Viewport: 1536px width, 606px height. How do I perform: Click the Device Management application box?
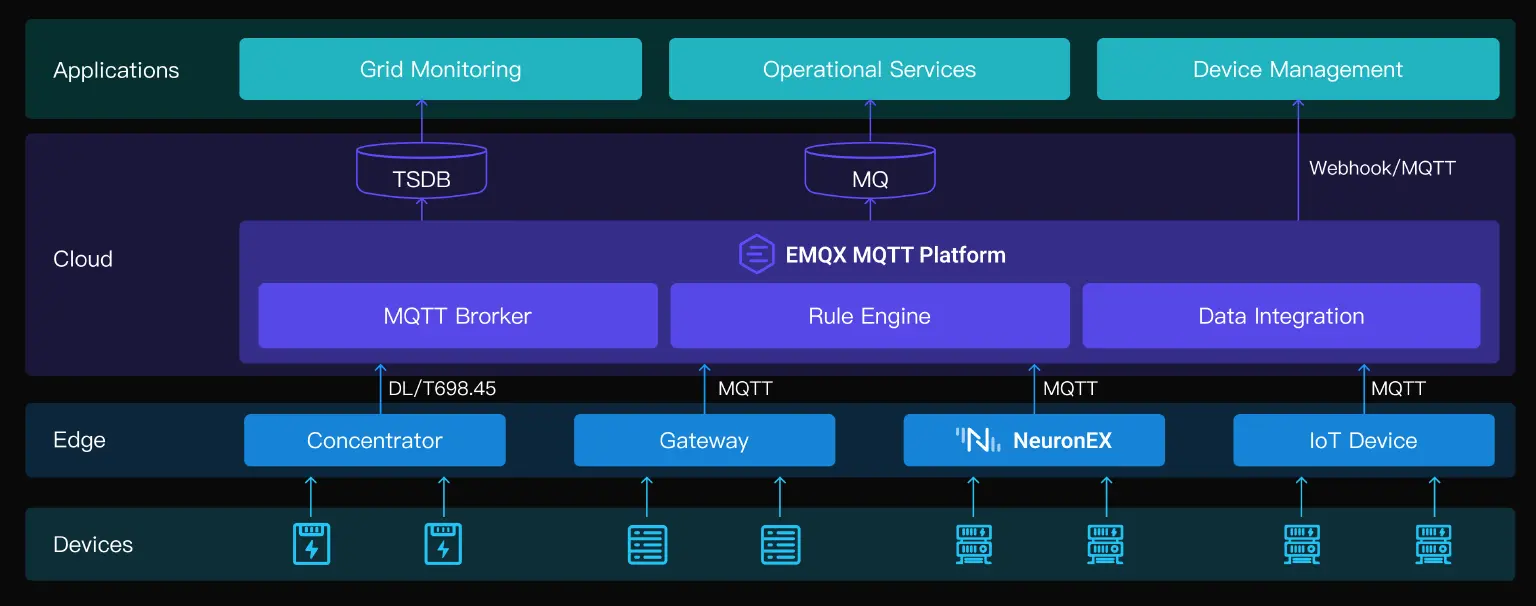pyautogui.click(x=1297, y=70)
